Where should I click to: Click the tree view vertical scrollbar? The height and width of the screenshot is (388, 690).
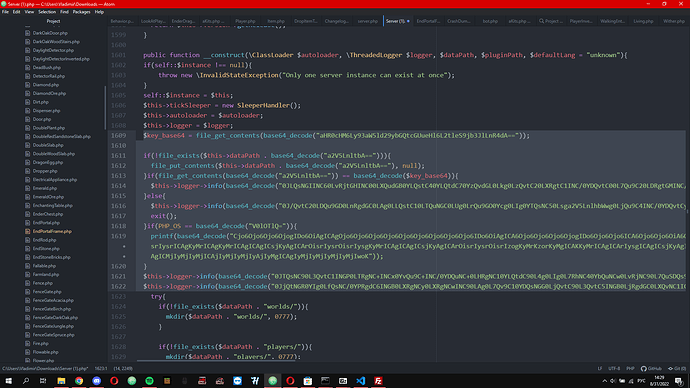pos(105,108)
